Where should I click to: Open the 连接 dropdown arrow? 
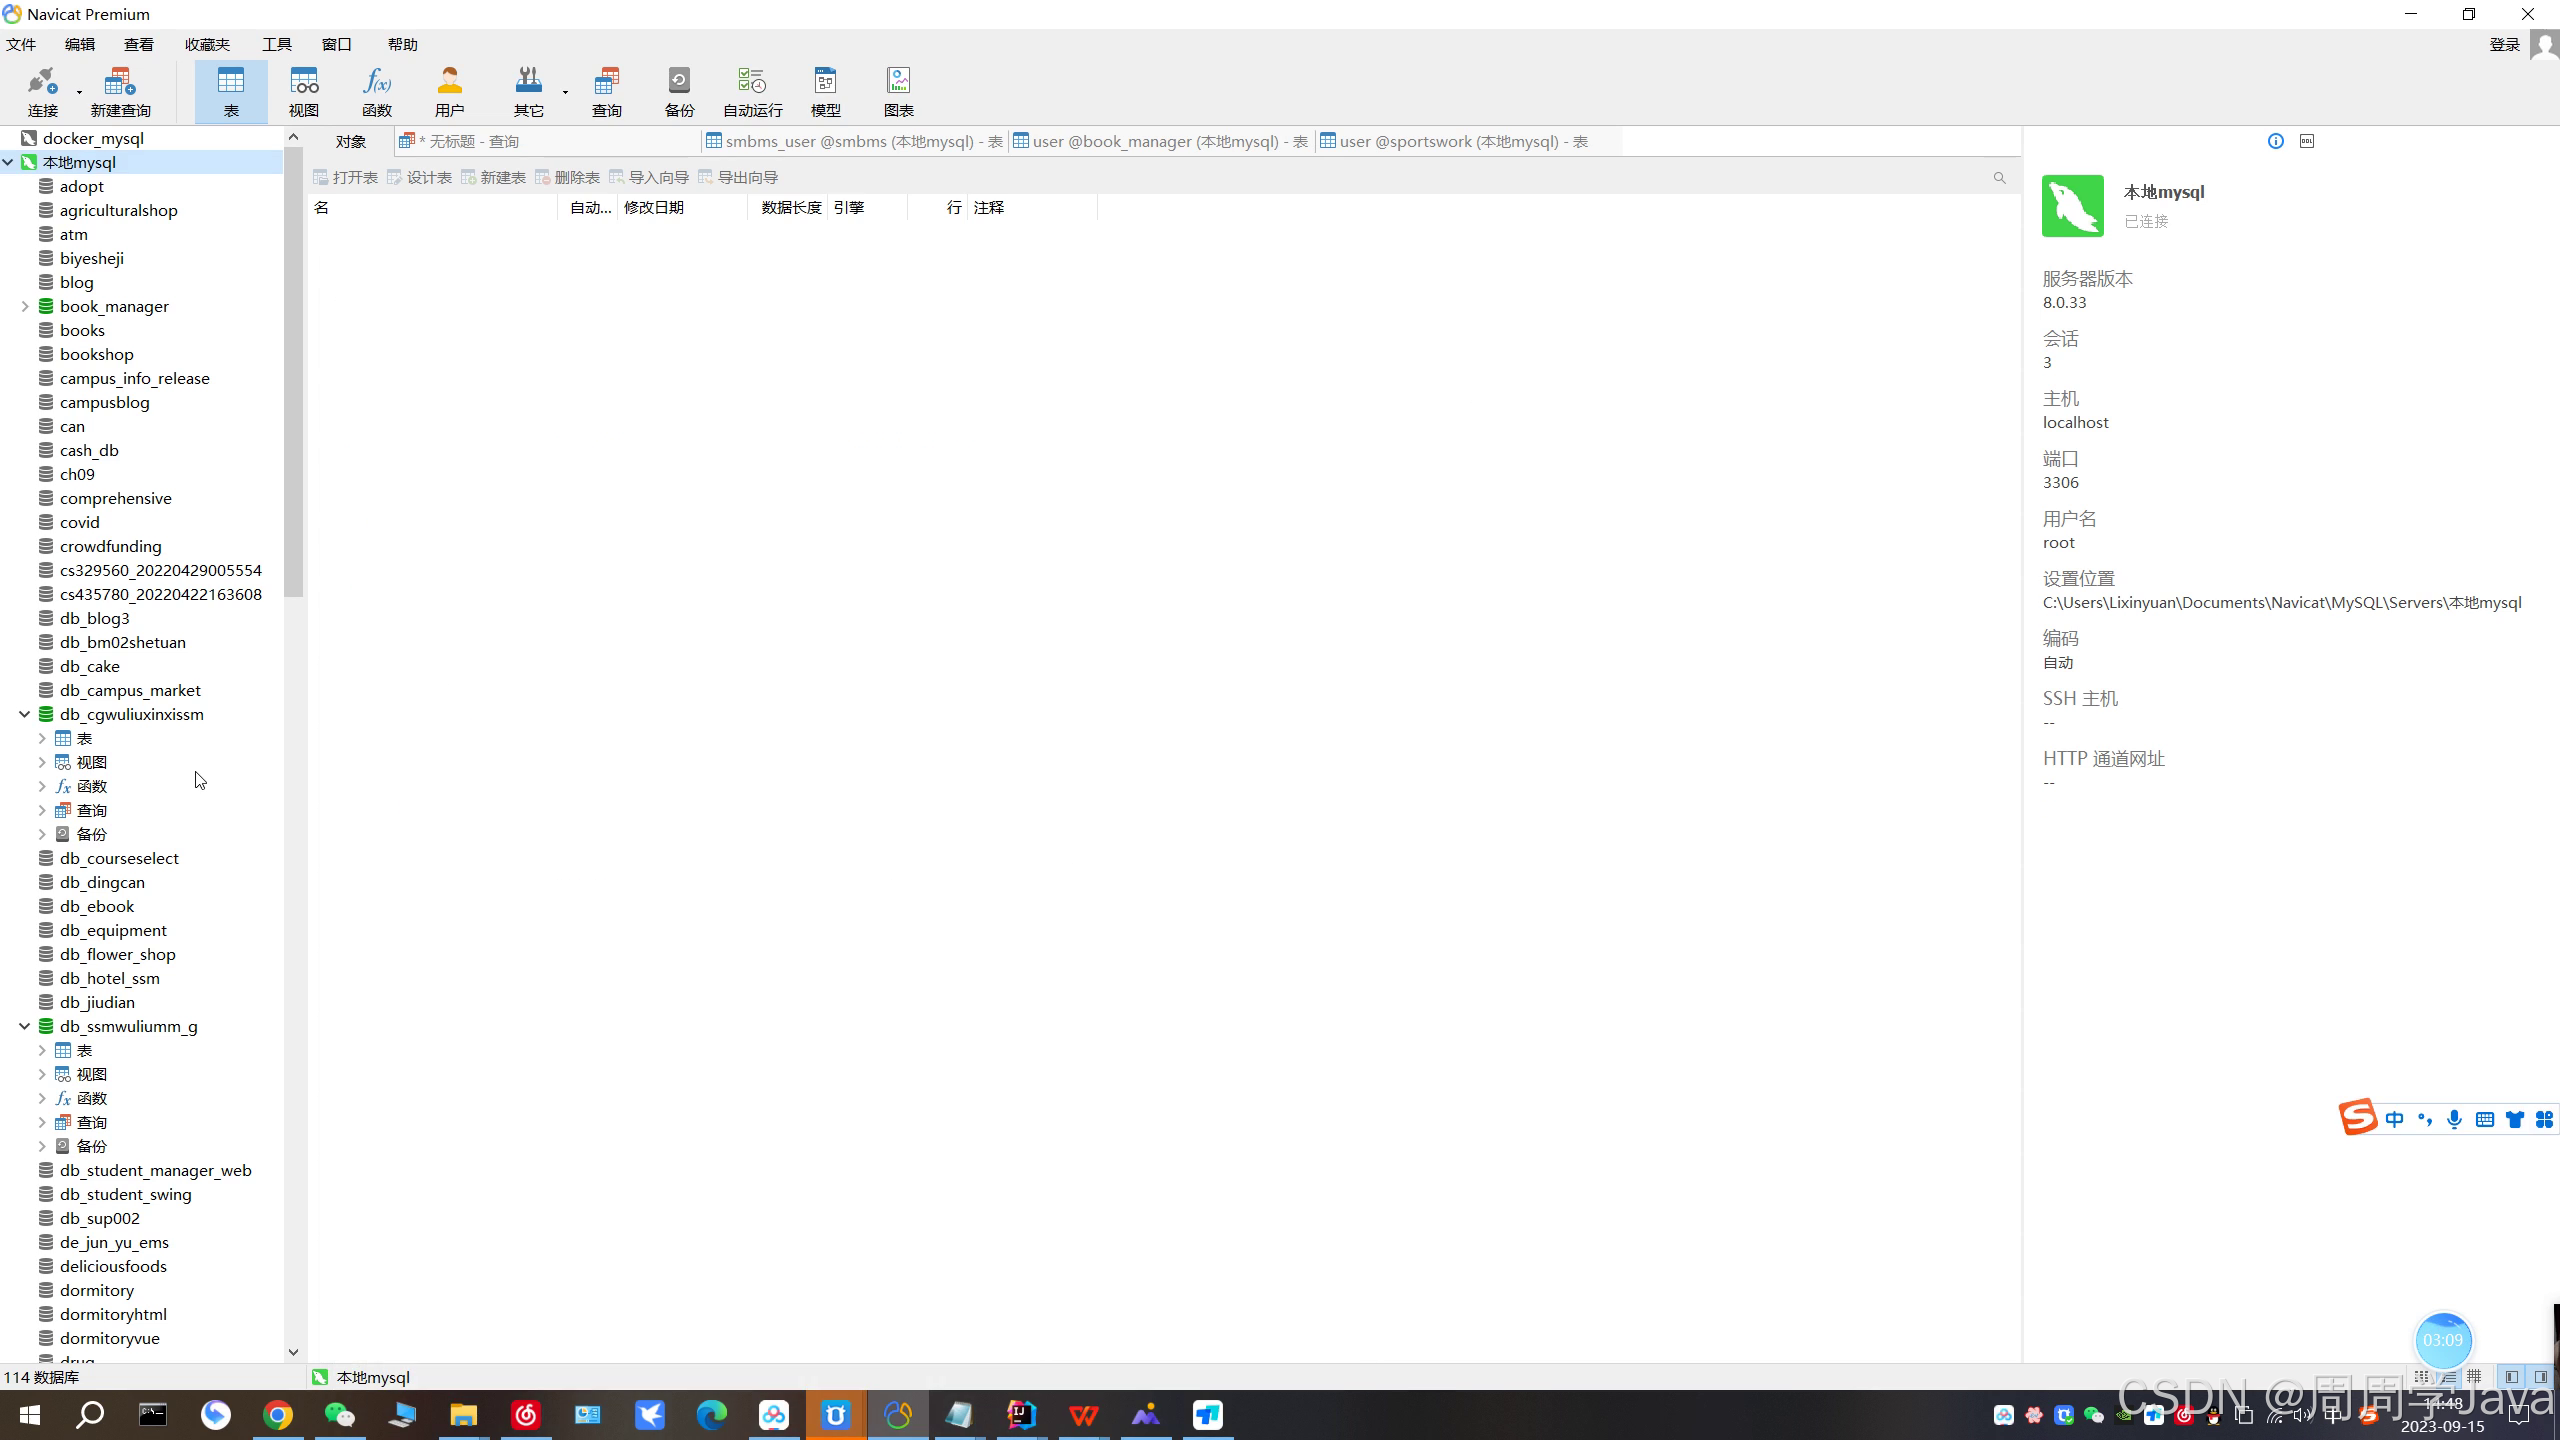coord(80,93)
